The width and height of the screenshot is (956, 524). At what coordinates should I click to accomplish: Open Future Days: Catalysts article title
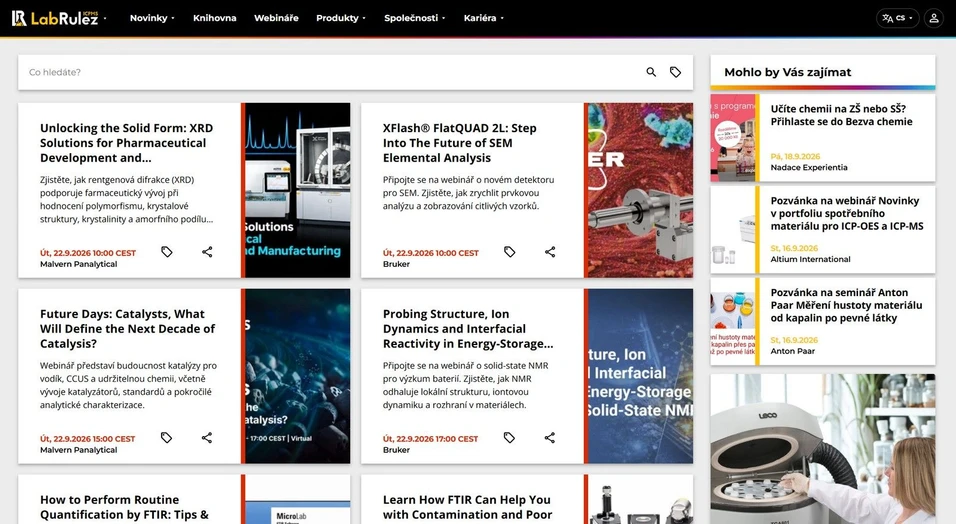(x=127, y=329)
